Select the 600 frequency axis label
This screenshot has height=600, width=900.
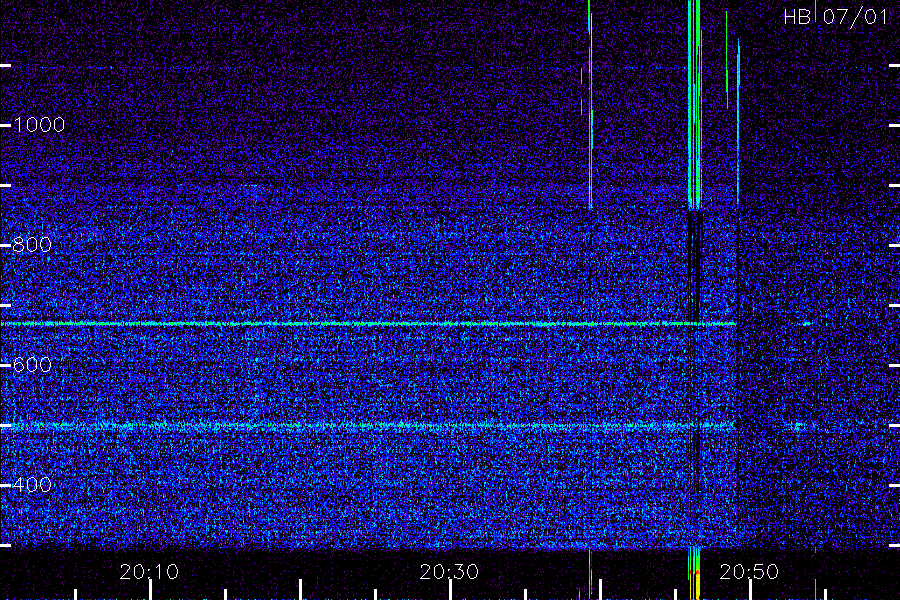tap(32, 365)
